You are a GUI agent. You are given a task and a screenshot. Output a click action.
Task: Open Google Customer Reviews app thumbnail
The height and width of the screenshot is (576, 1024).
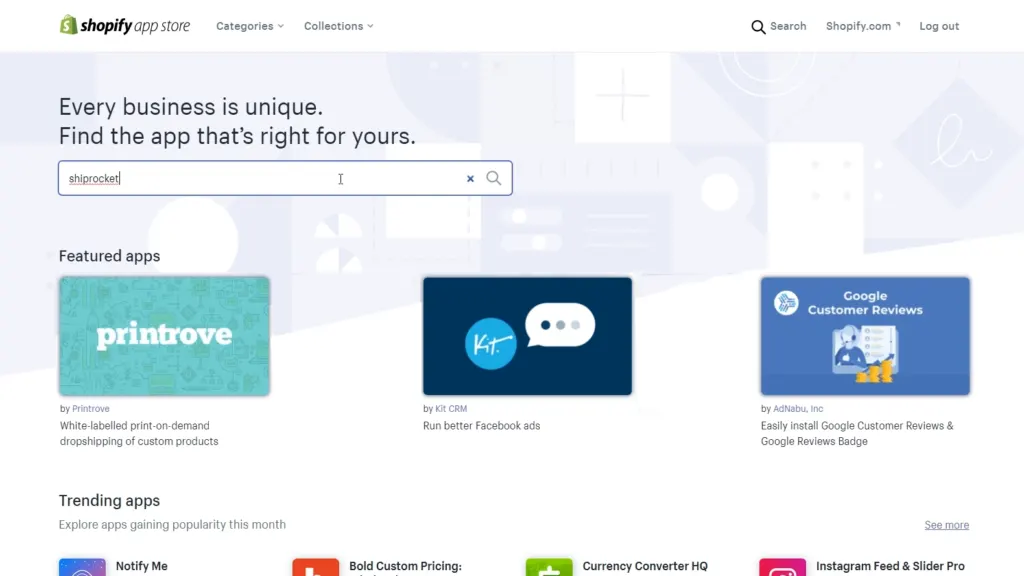click(x=865, y=336)
